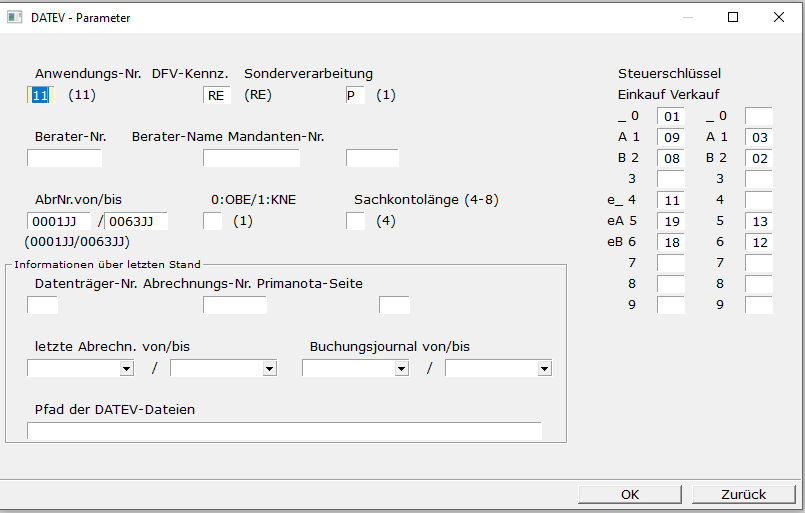
Task: Focus the Berater-Nr. input field
Action: tap(64, 158)
